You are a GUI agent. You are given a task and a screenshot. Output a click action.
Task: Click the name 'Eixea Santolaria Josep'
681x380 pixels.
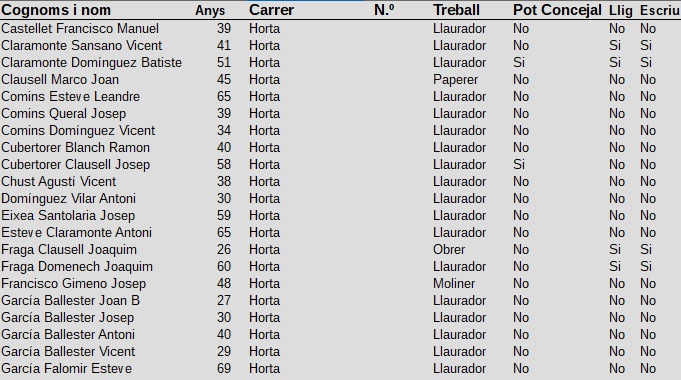(68, 216)
